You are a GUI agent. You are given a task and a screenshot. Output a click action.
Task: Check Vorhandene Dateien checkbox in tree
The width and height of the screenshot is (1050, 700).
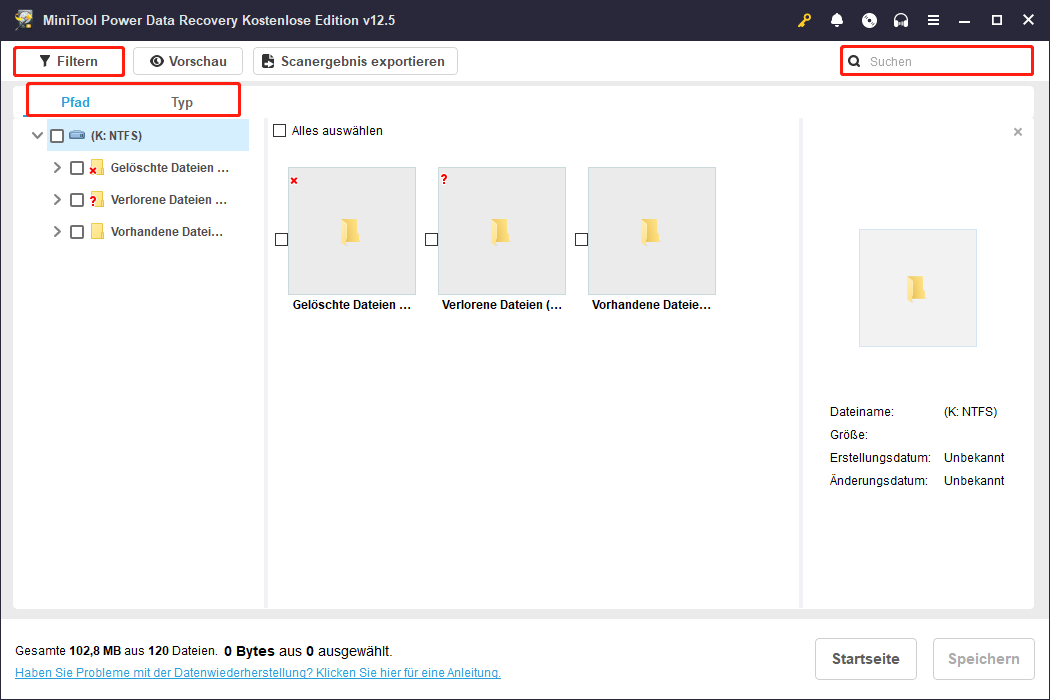pyautogui.click(x=77, y=232)
